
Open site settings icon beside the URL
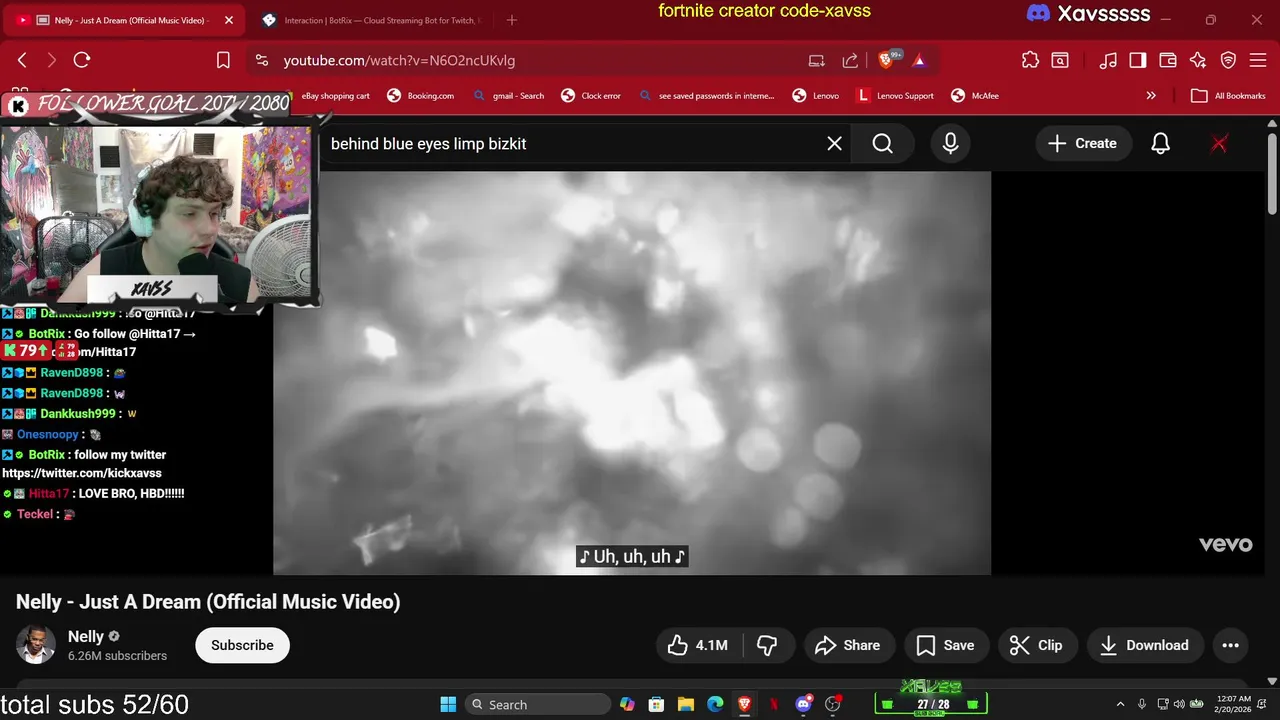[x=262, y=60]
